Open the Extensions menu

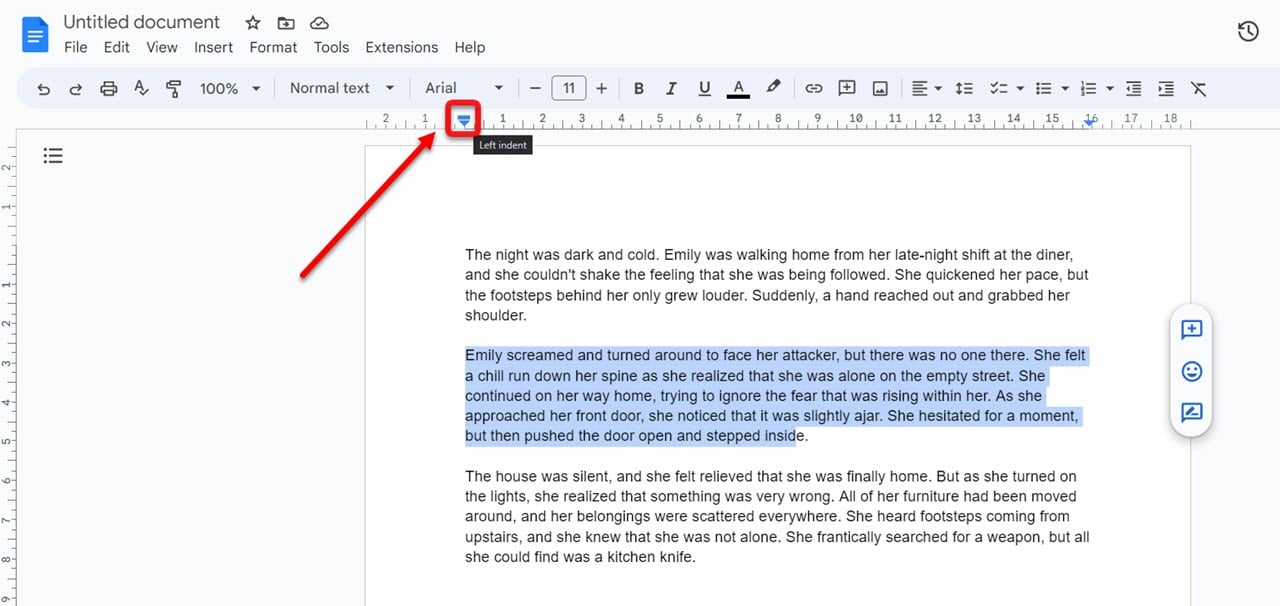click(401, 47)
